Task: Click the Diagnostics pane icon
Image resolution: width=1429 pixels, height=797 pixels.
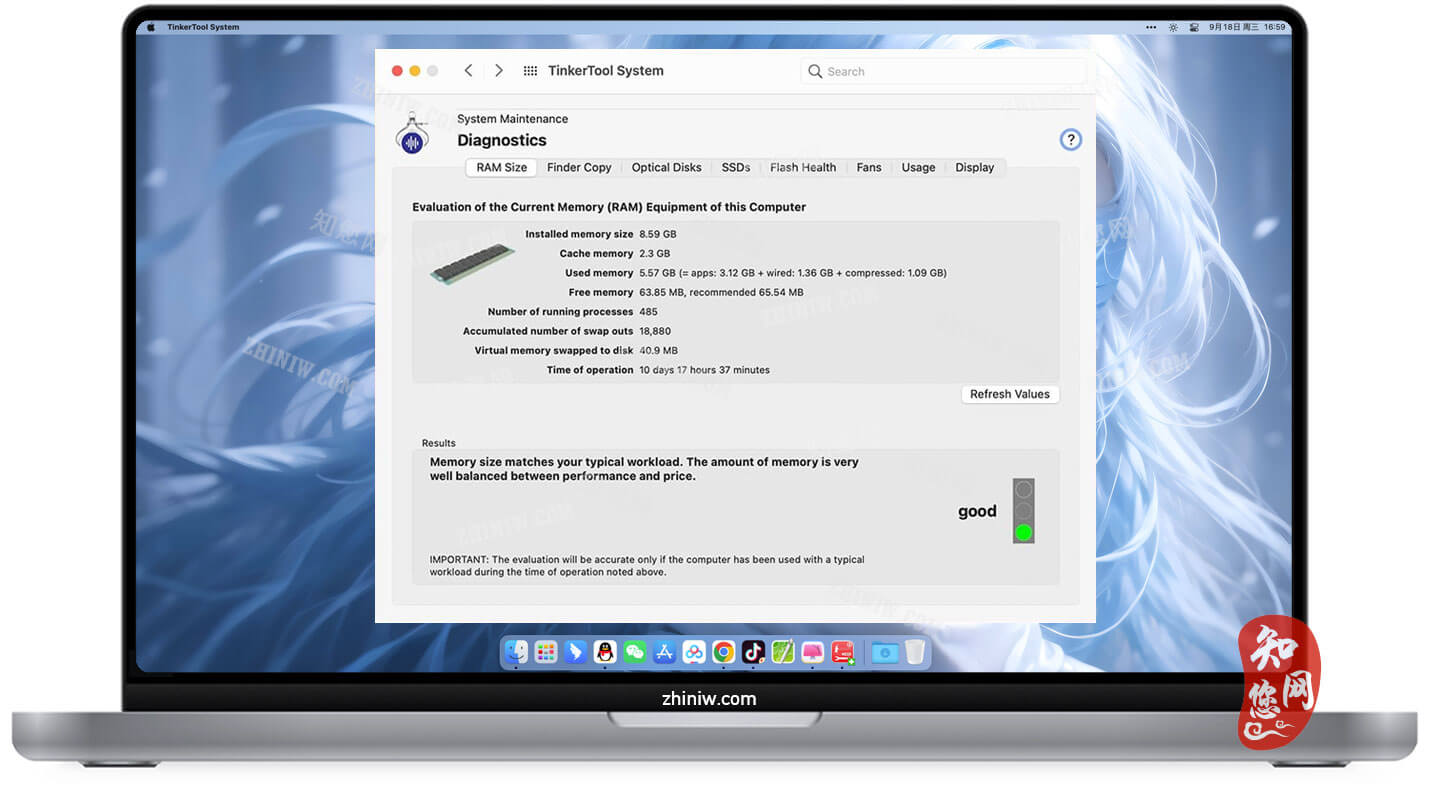Action: pos(412,133)
